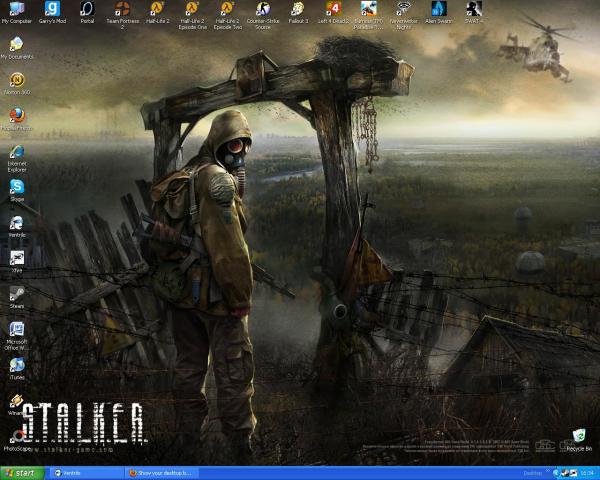Click the system tray clock
The image size is (600, 480).
[x=589, y=472]
